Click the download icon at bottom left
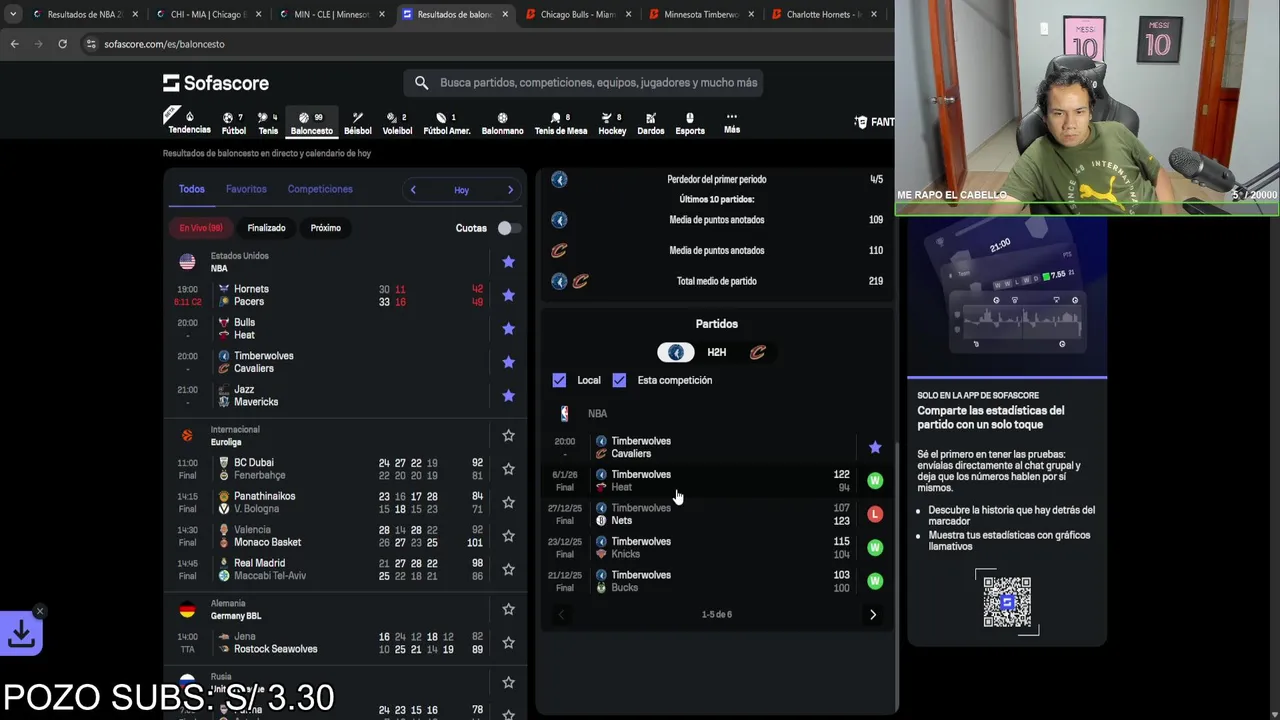This screenshot has height=720, width=1280. point(21,634)
